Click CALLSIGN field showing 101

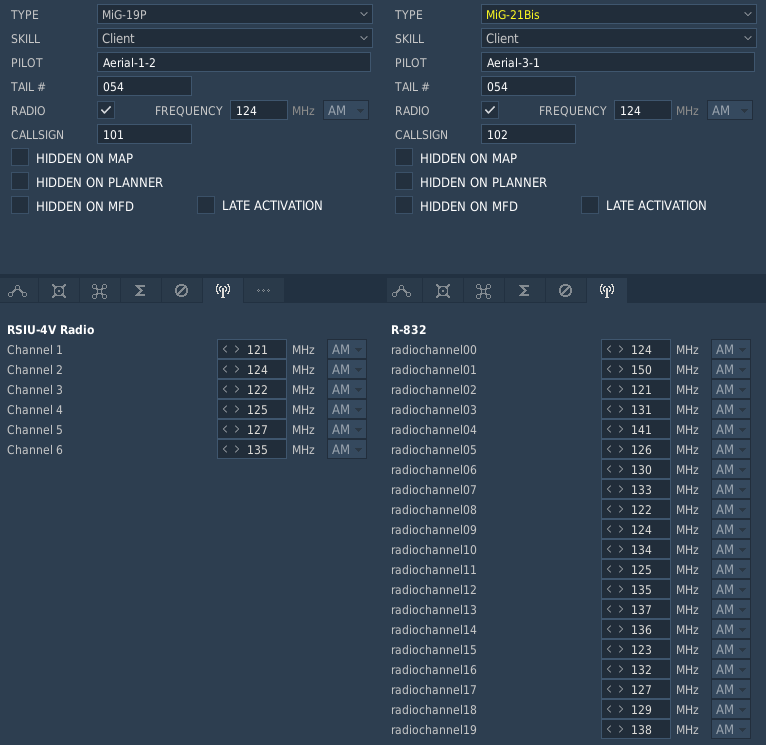145,134
